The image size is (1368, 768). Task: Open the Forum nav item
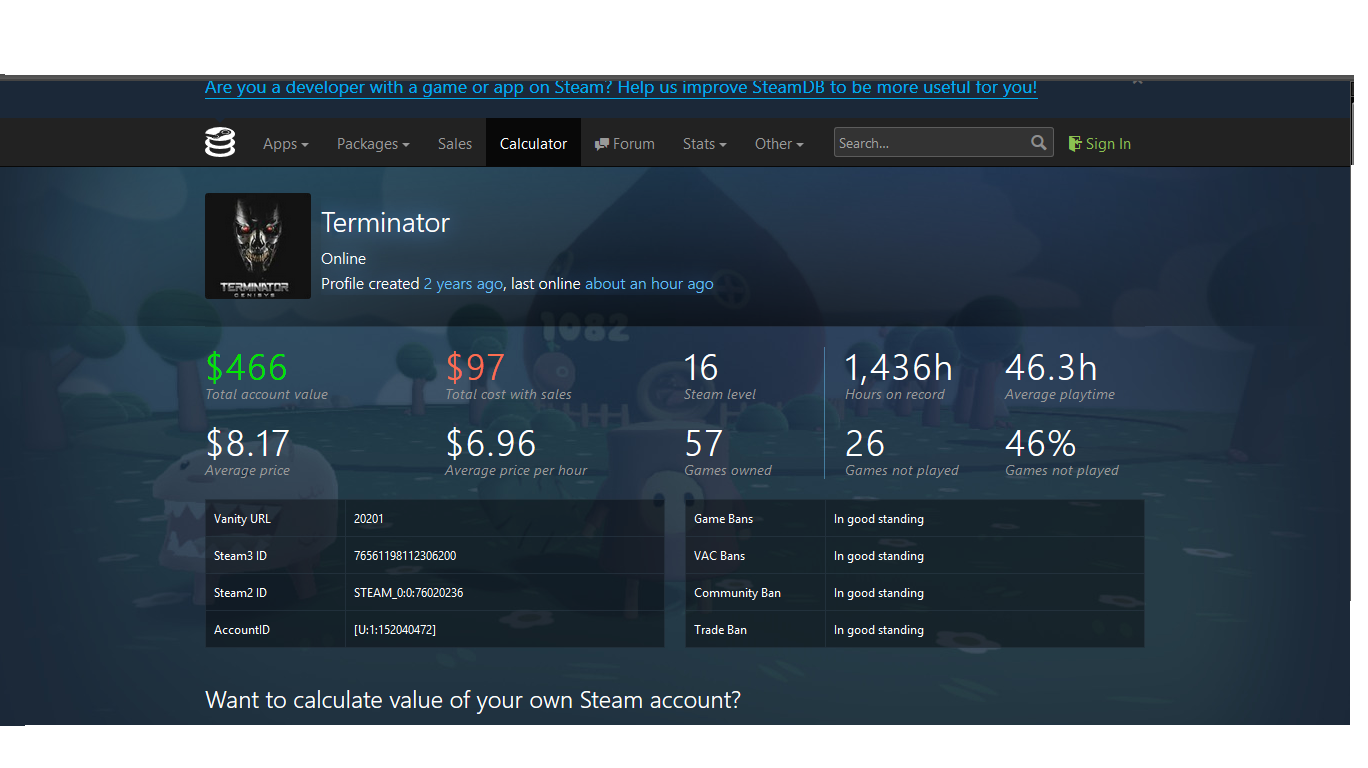tap(624, 144)
